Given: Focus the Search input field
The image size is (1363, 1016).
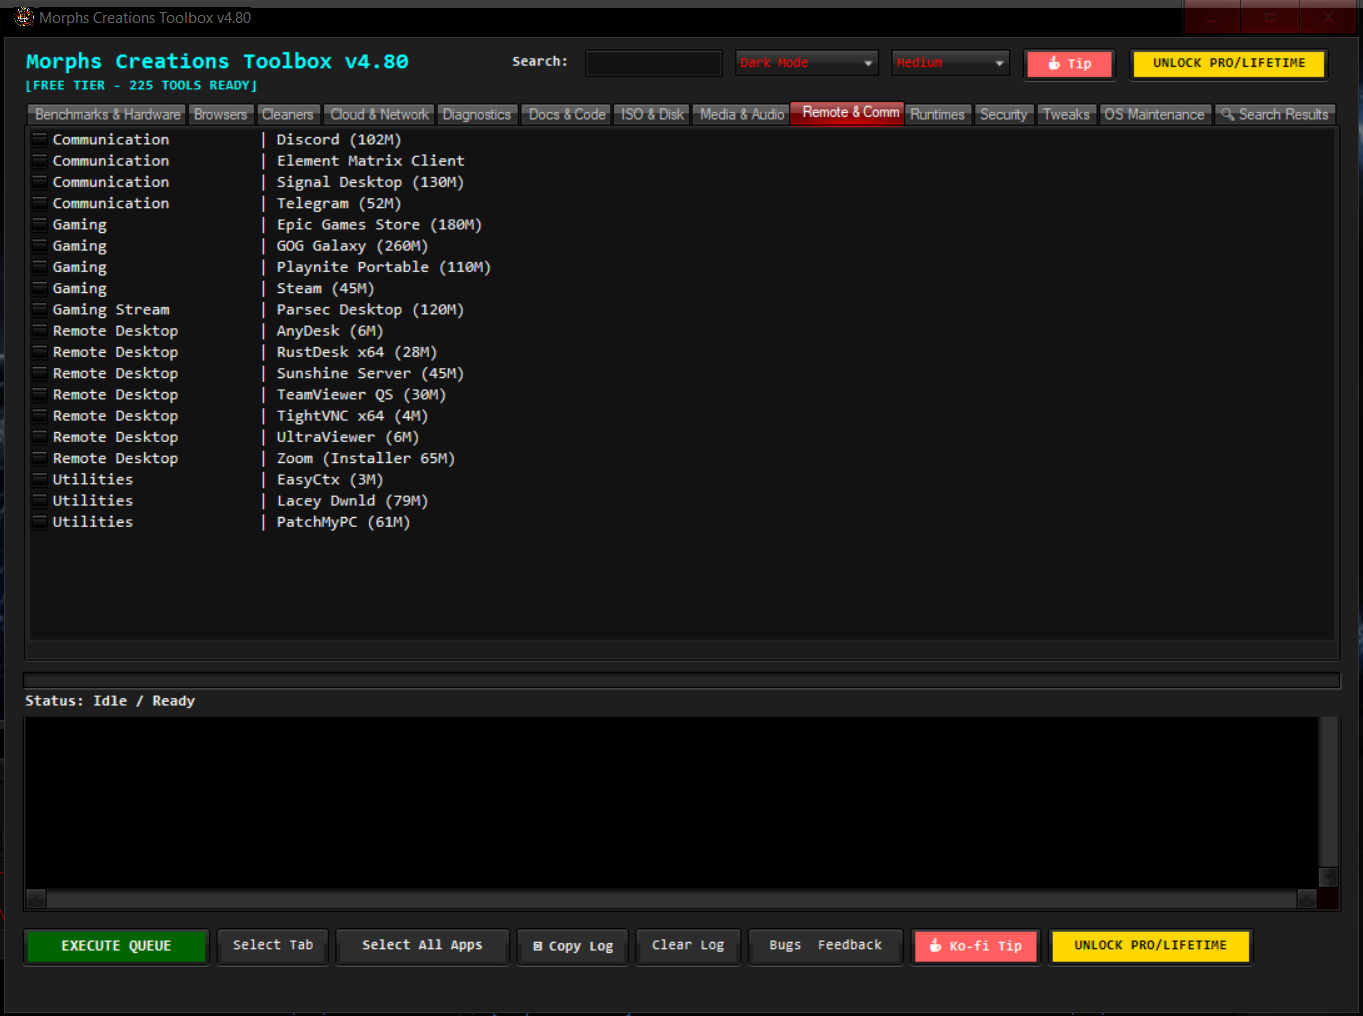Looking at the screenshot, I should pyautogui.click(x=653, y=63).
